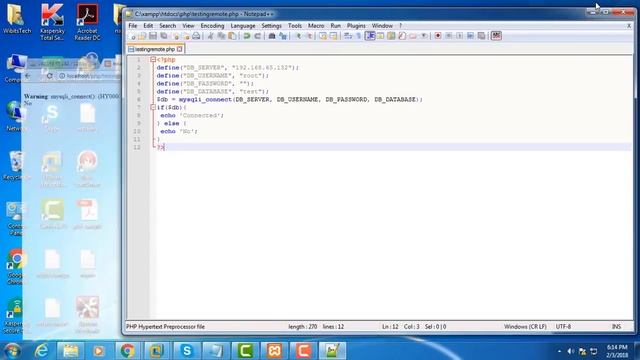This screenshot has width=640, height=360.
Task: Close document using X at menu bar end
Action: coord(629,25)
